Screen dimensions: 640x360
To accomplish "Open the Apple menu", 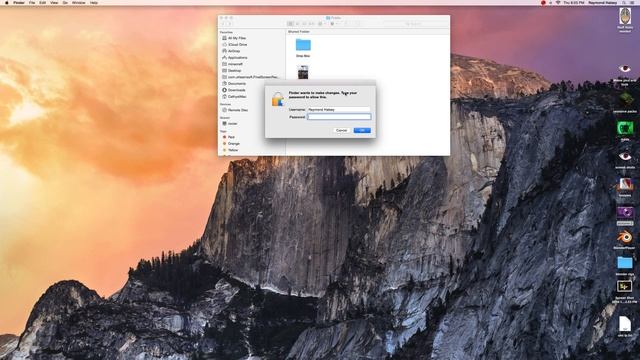I will point(6,2).
